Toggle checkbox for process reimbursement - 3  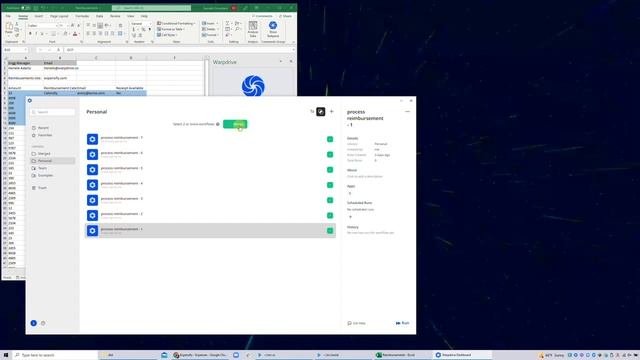pyautogui.click(x=330, y=200)
